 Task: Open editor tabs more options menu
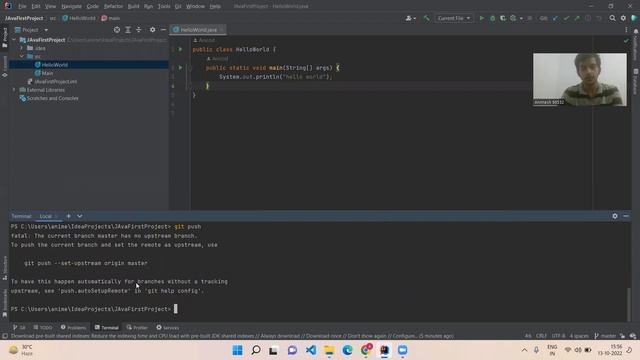click(x=626, y=30)
